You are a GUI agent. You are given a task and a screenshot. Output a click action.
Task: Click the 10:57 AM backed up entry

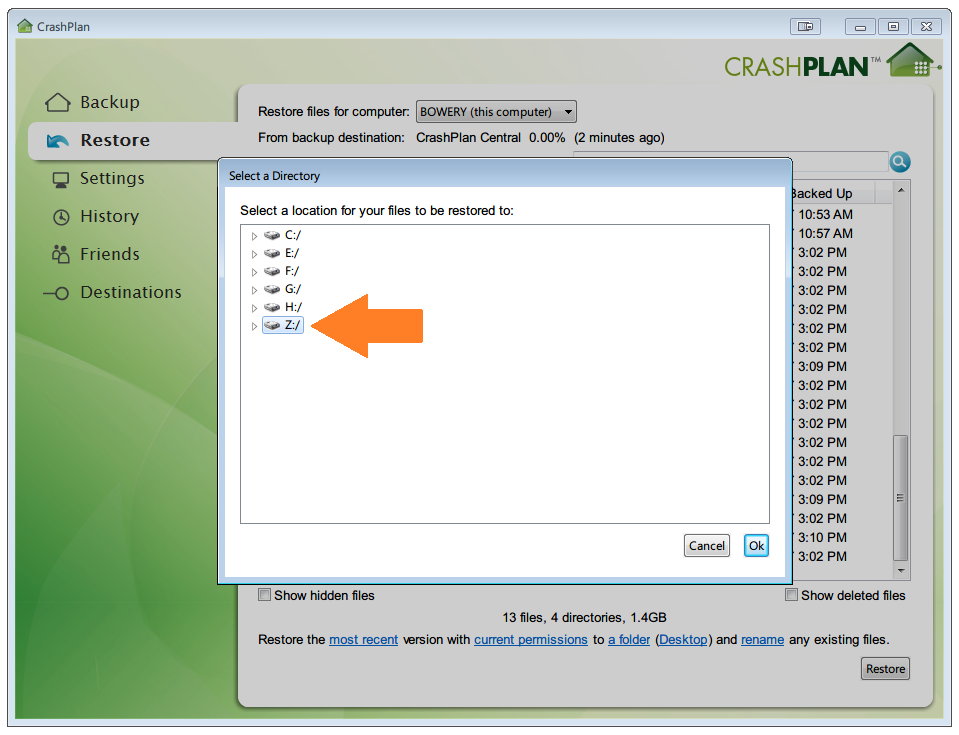pyautogui.click(x=825, y=234)
